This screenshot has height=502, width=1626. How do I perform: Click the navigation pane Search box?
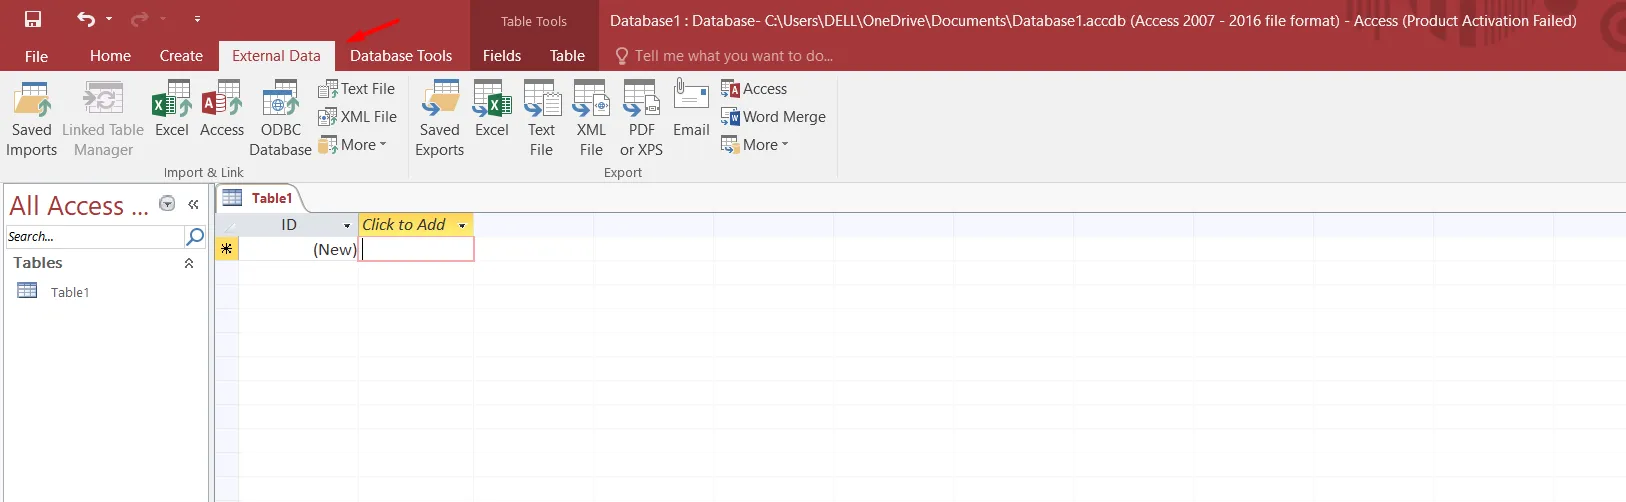pyautogui.click(x=94, y=237)
